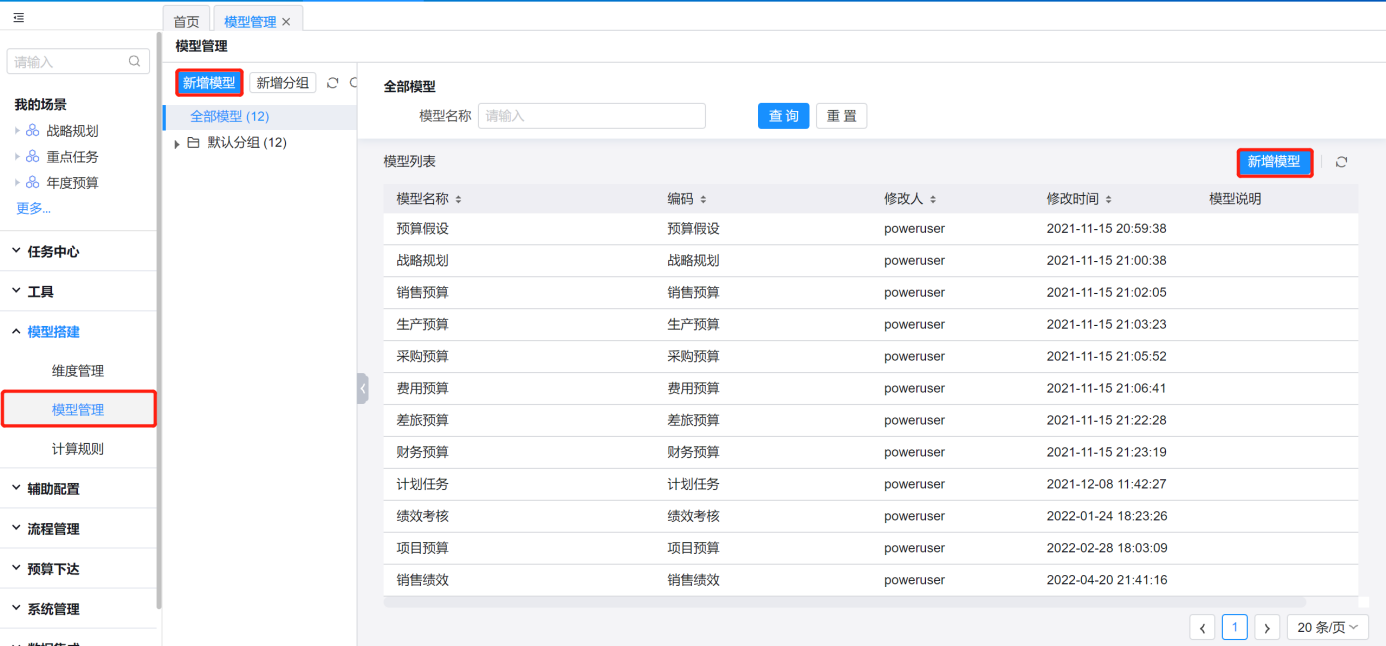Screen dimensions: 1386x646
Task: Refresh the 模型列表 table with the refresh icon
Action: [1341, 162]
